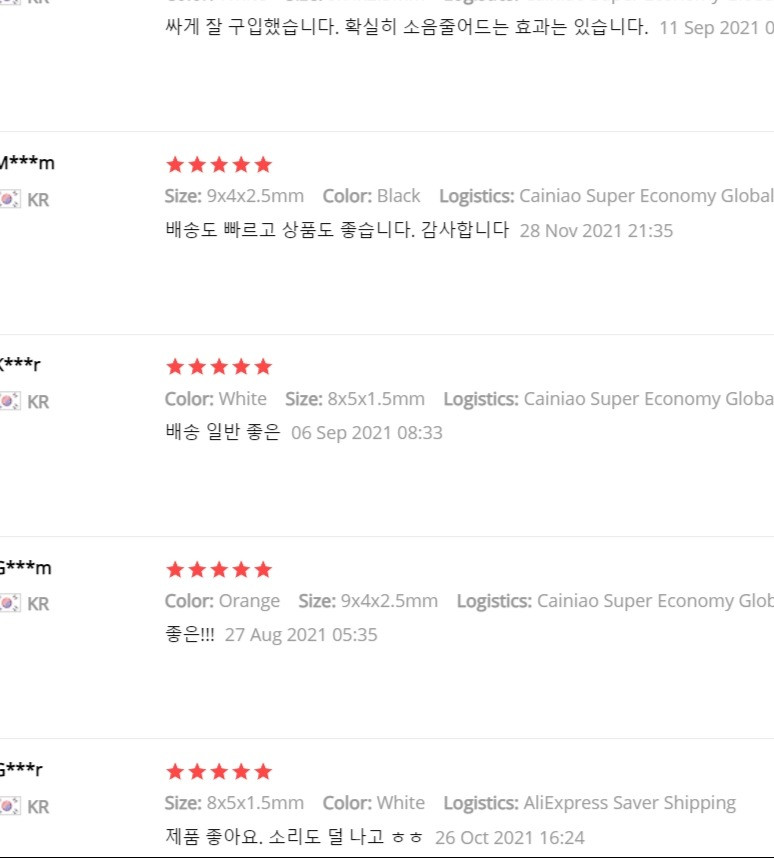
Task: Click the Korean flag icon under K***r
Action: point(10,401)
